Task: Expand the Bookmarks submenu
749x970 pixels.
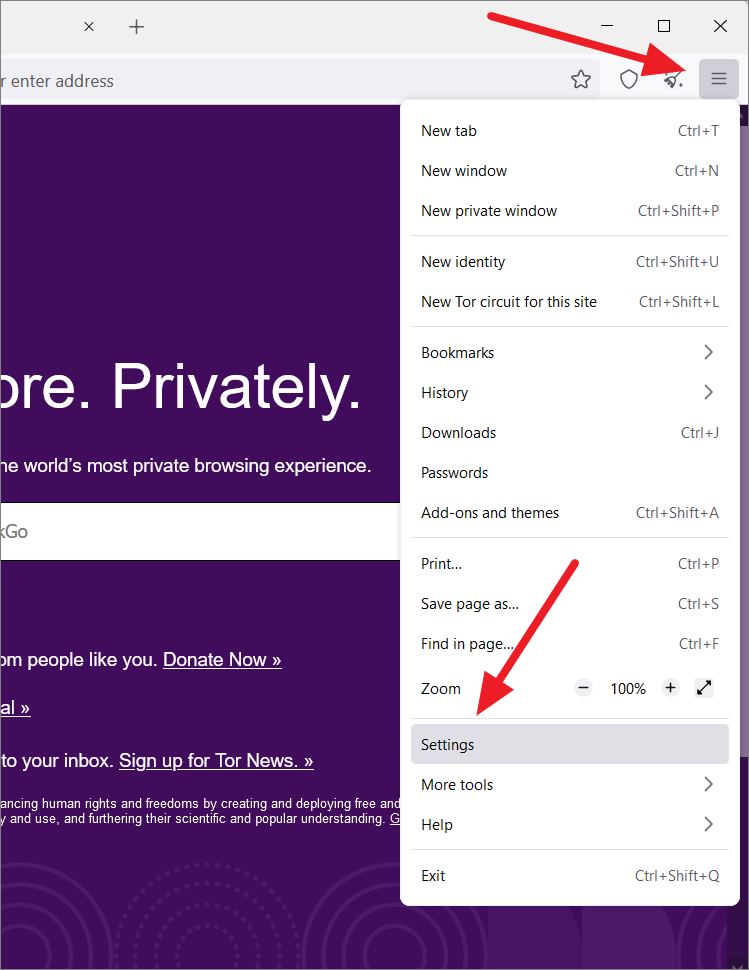Action: [570, 353]
